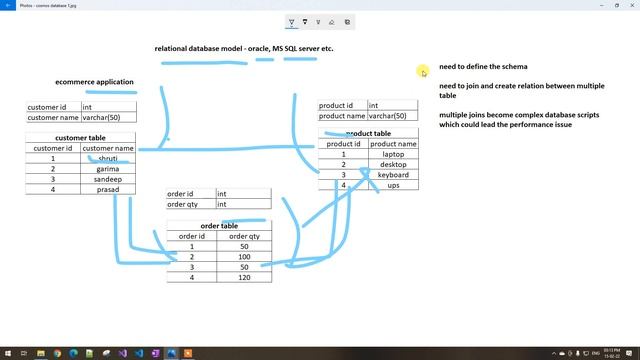Launch Google Chrome from the taskbar
Viewport: 640px width, 360px height.
coord(57,353)
